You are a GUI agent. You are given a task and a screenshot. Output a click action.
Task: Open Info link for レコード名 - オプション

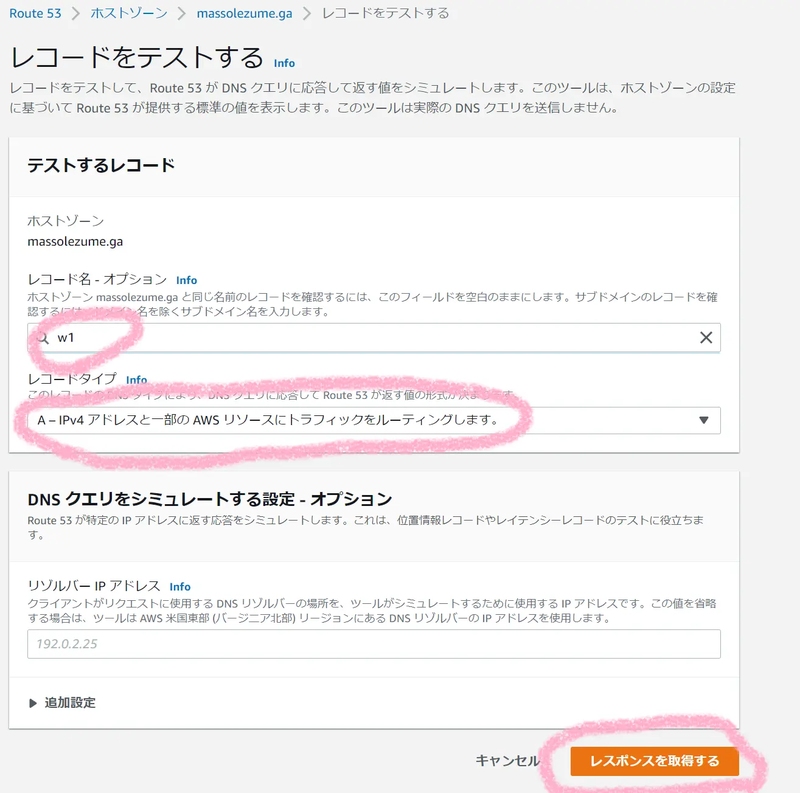pos(186,280)
